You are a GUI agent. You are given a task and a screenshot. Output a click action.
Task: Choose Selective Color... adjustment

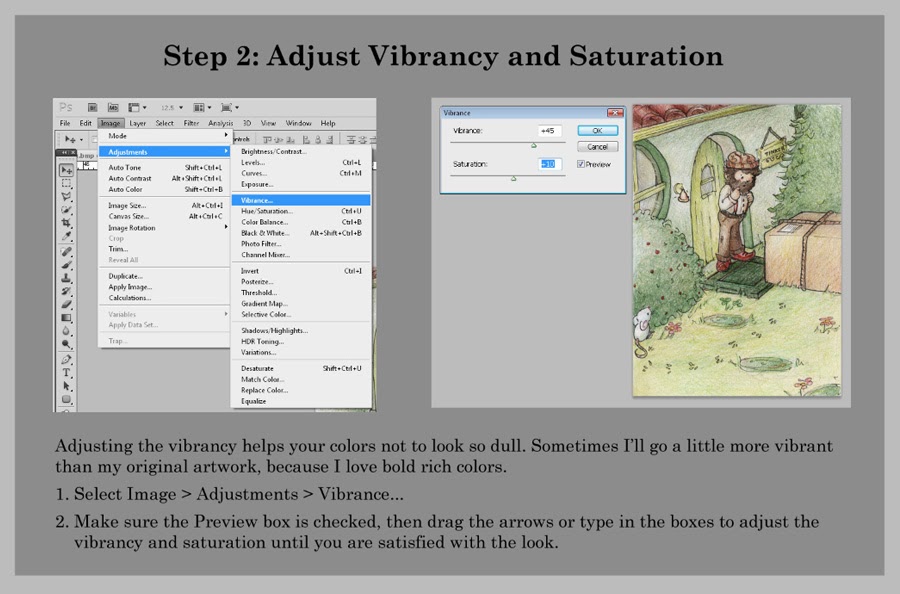(301, 315)
